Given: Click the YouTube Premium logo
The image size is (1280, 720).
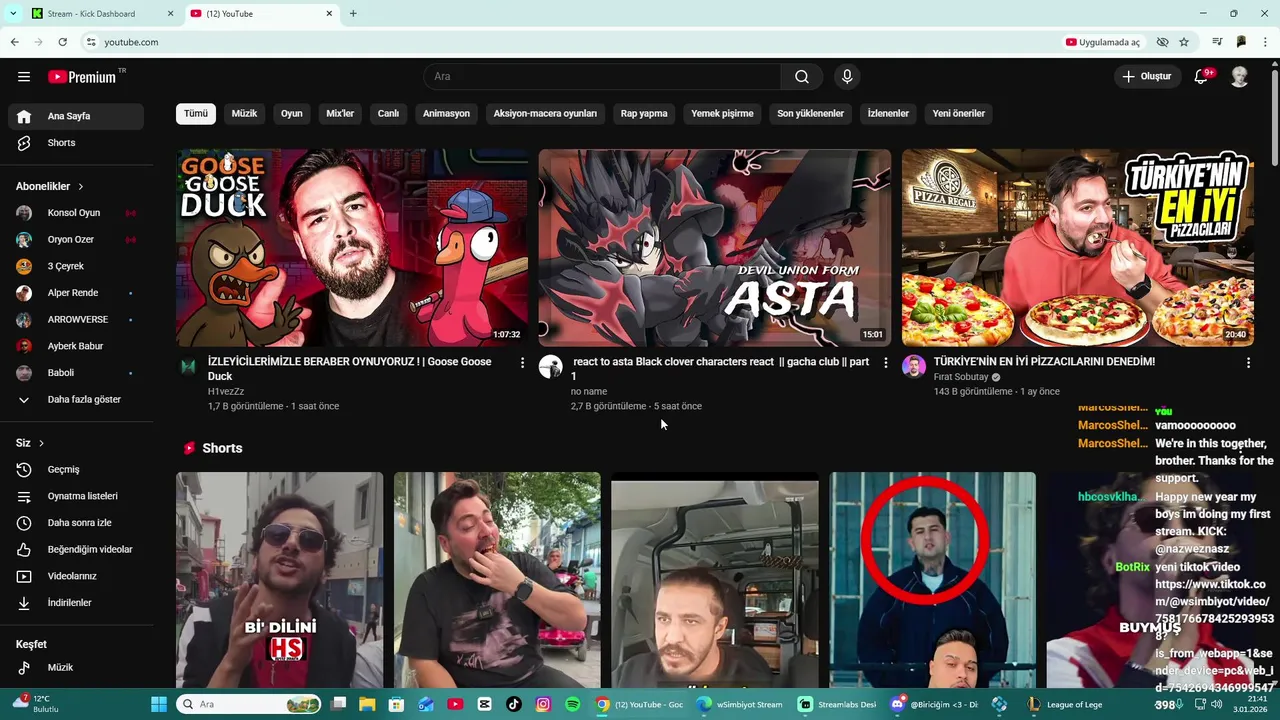Looking at the screenshot, I should [82, 77].
